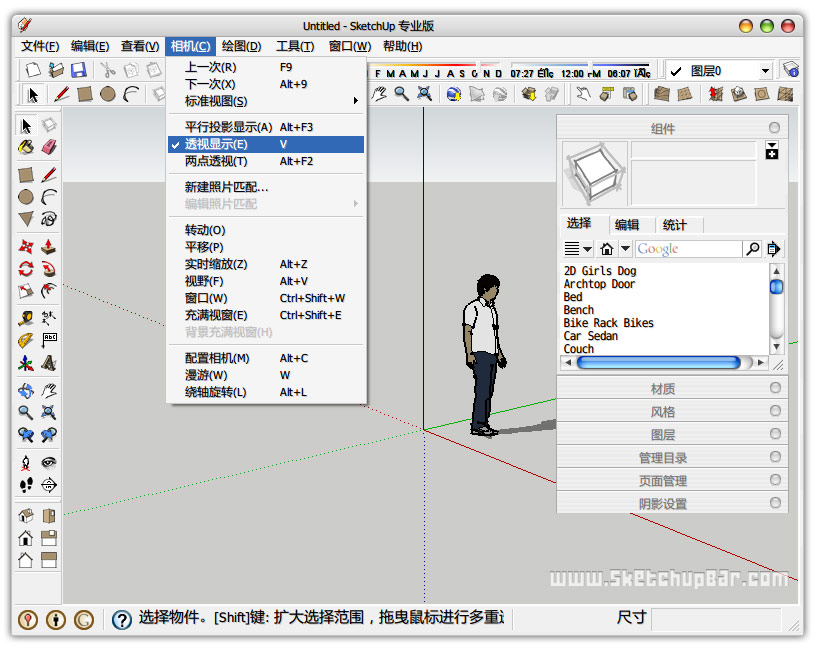815x650 pixels.
Task: Expand the component options button beside preview
Action: point(772,150)
